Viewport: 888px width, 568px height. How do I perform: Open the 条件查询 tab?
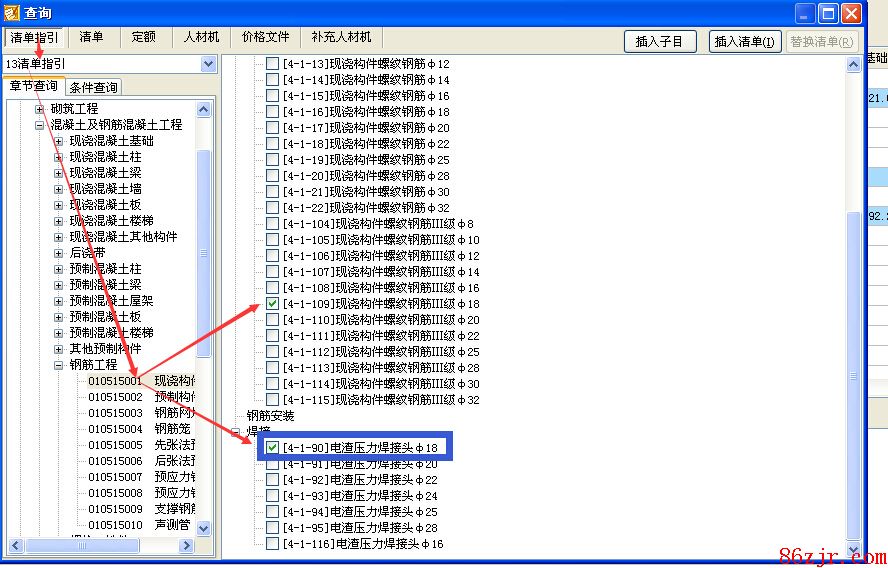tap(93, 87)
